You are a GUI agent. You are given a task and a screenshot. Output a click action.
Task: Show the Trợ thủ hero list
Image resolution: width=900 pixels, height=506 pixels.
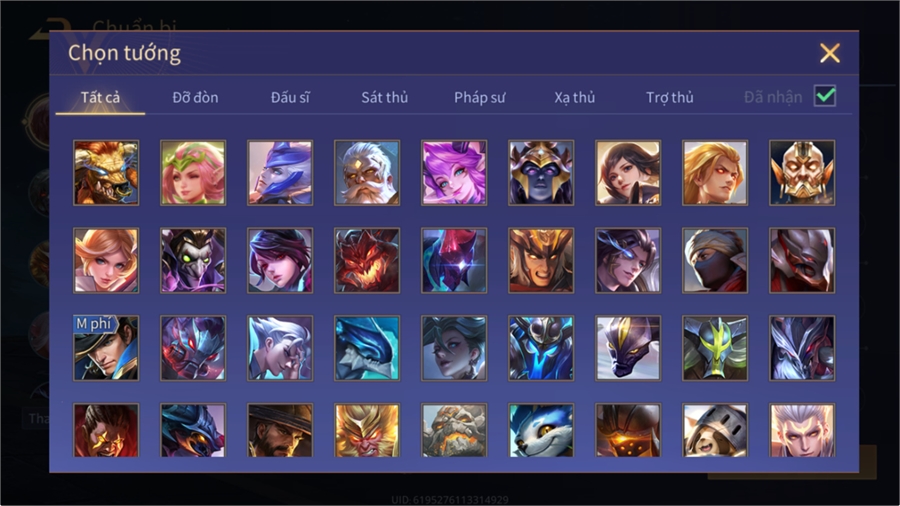click(670, 98)
